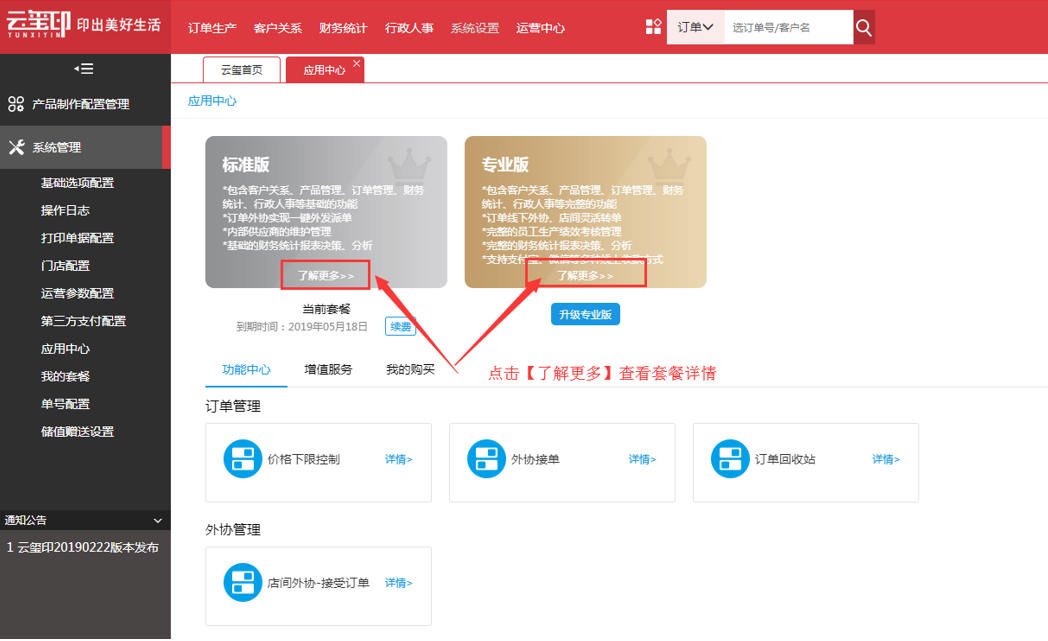Open the 财务统计 top menu
Image resolution: width=1048 pixels, height=641 pixels.
pos(343,28)
